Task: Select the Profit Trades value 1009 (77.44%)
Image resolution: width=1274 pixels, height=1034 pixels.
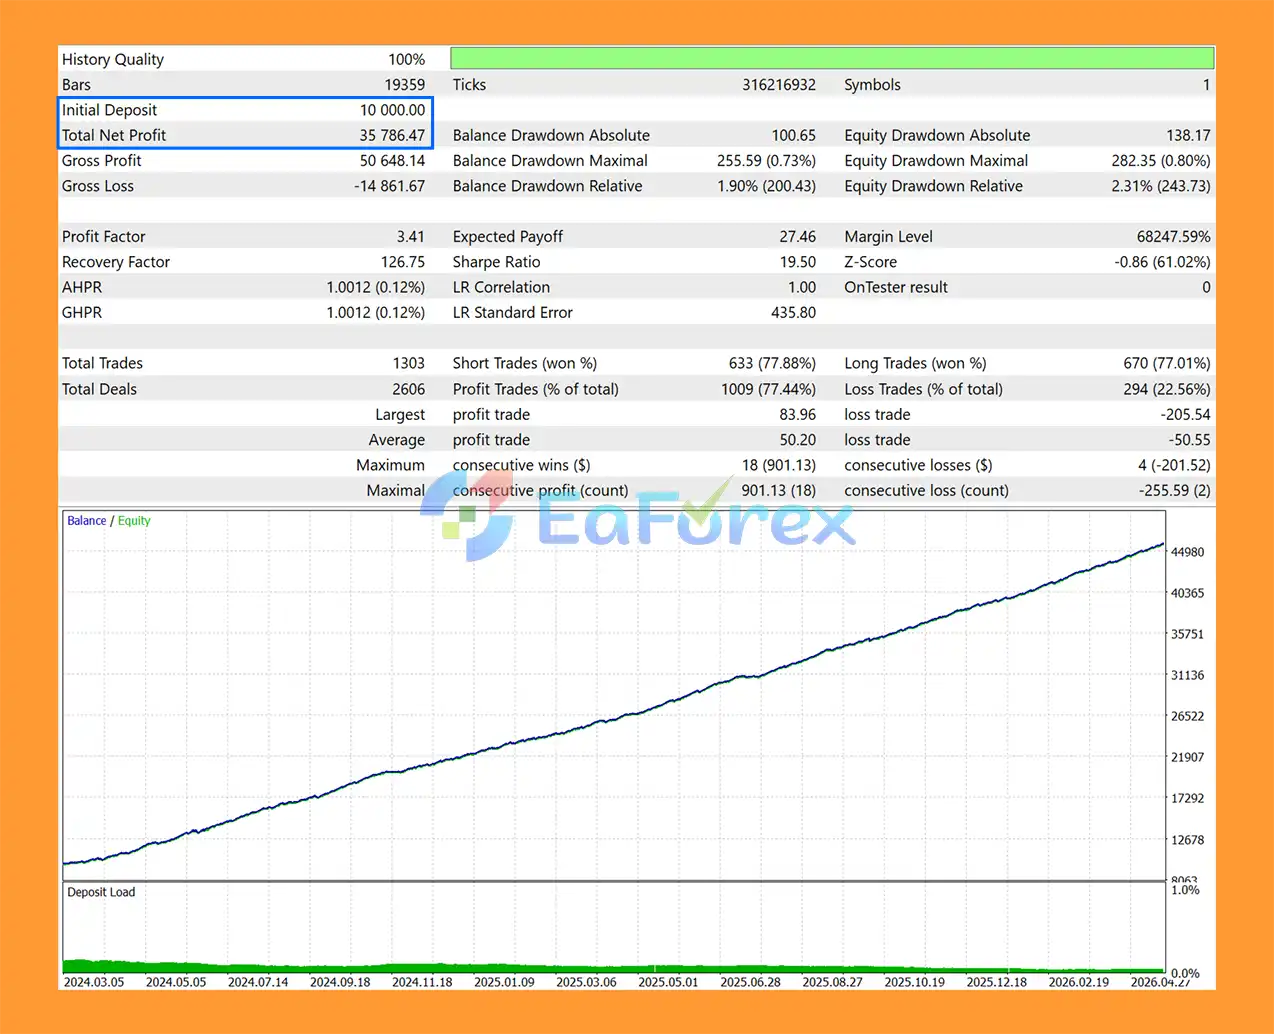Action: [769, 389]
